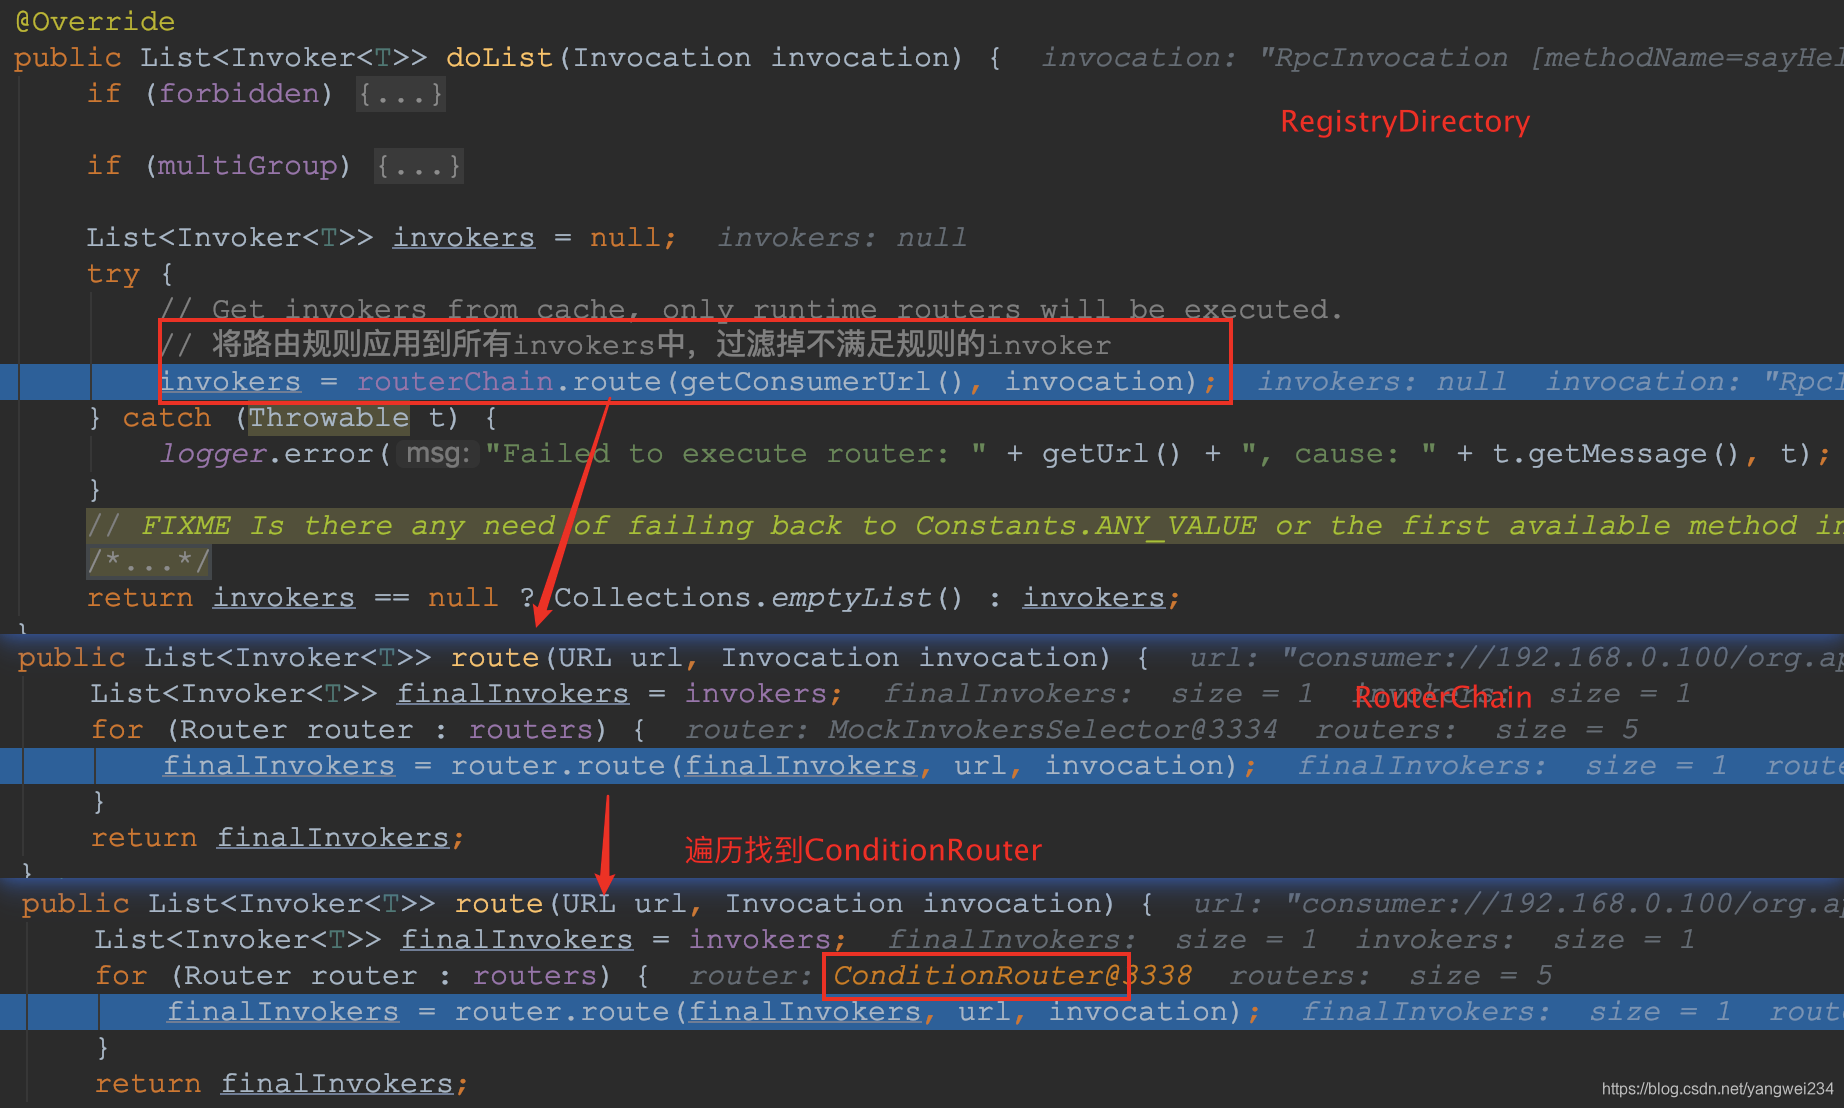
Task: Click the 'Get invokers from cache' comment
Action: click(752, 310)
